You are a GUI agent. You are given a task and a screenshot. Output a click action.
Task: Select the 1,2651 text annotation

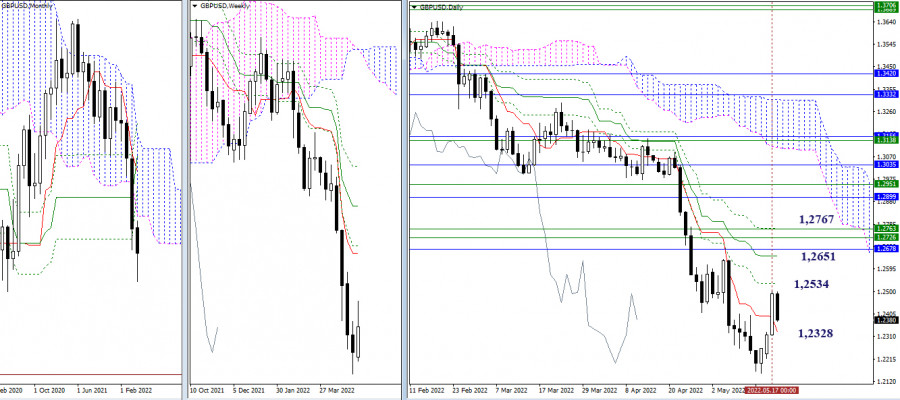coord(818,257)
